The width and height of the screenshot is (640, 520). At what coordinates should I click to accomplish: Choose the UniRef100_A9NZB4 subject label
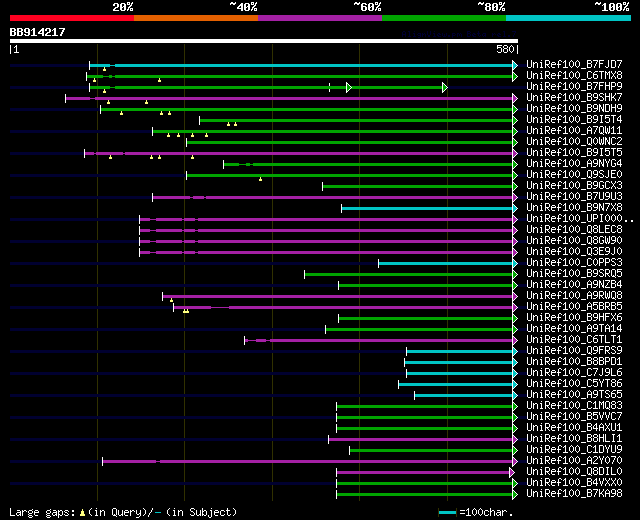tap(574, 284)
